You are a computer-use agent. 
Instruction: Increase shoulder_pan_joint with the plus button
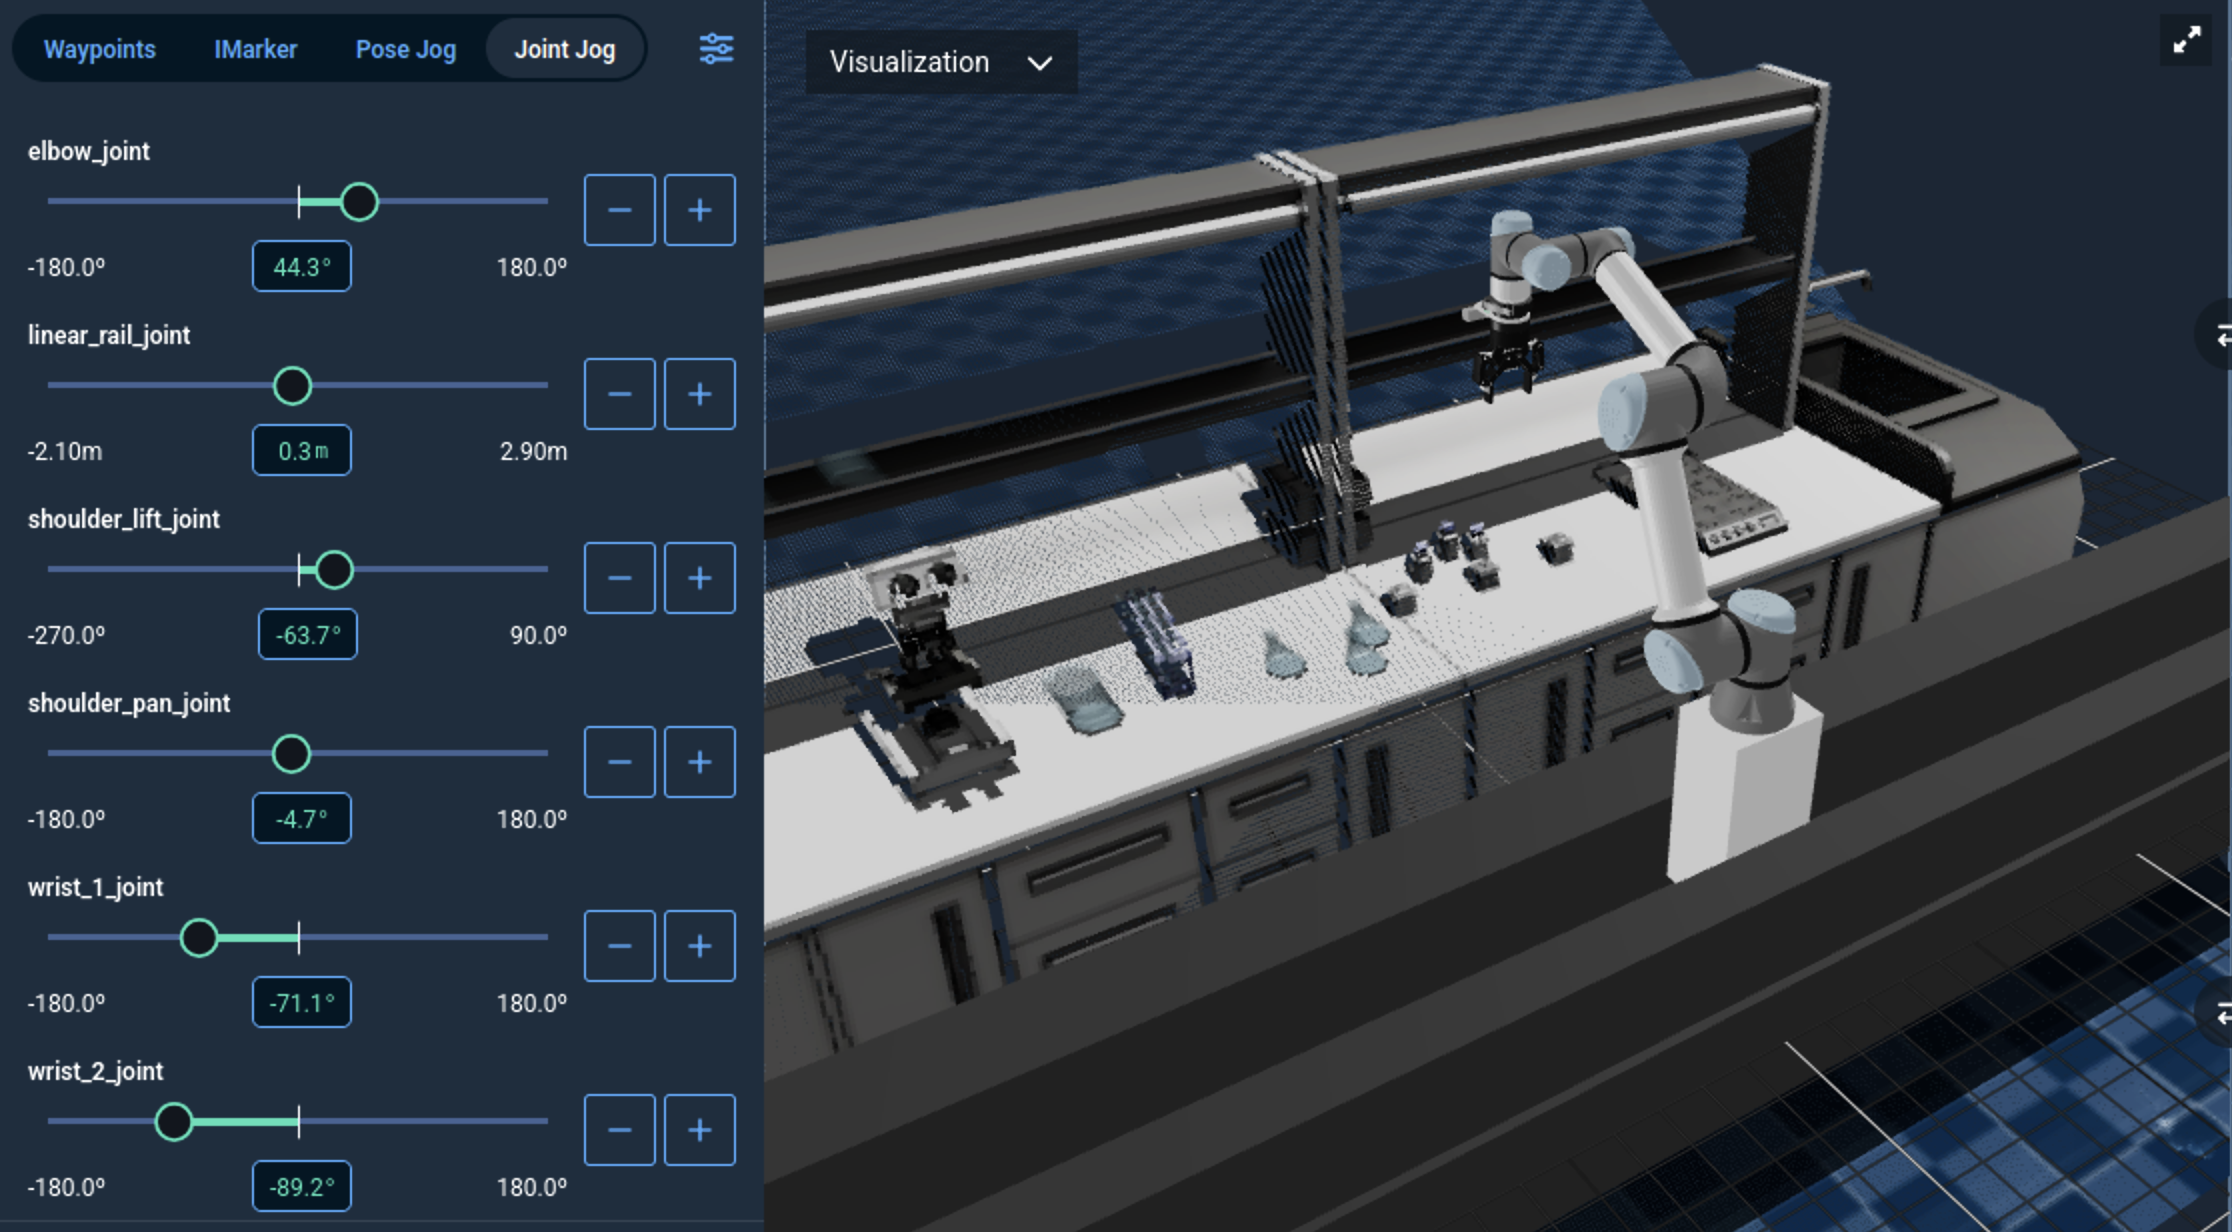[700, 762]
